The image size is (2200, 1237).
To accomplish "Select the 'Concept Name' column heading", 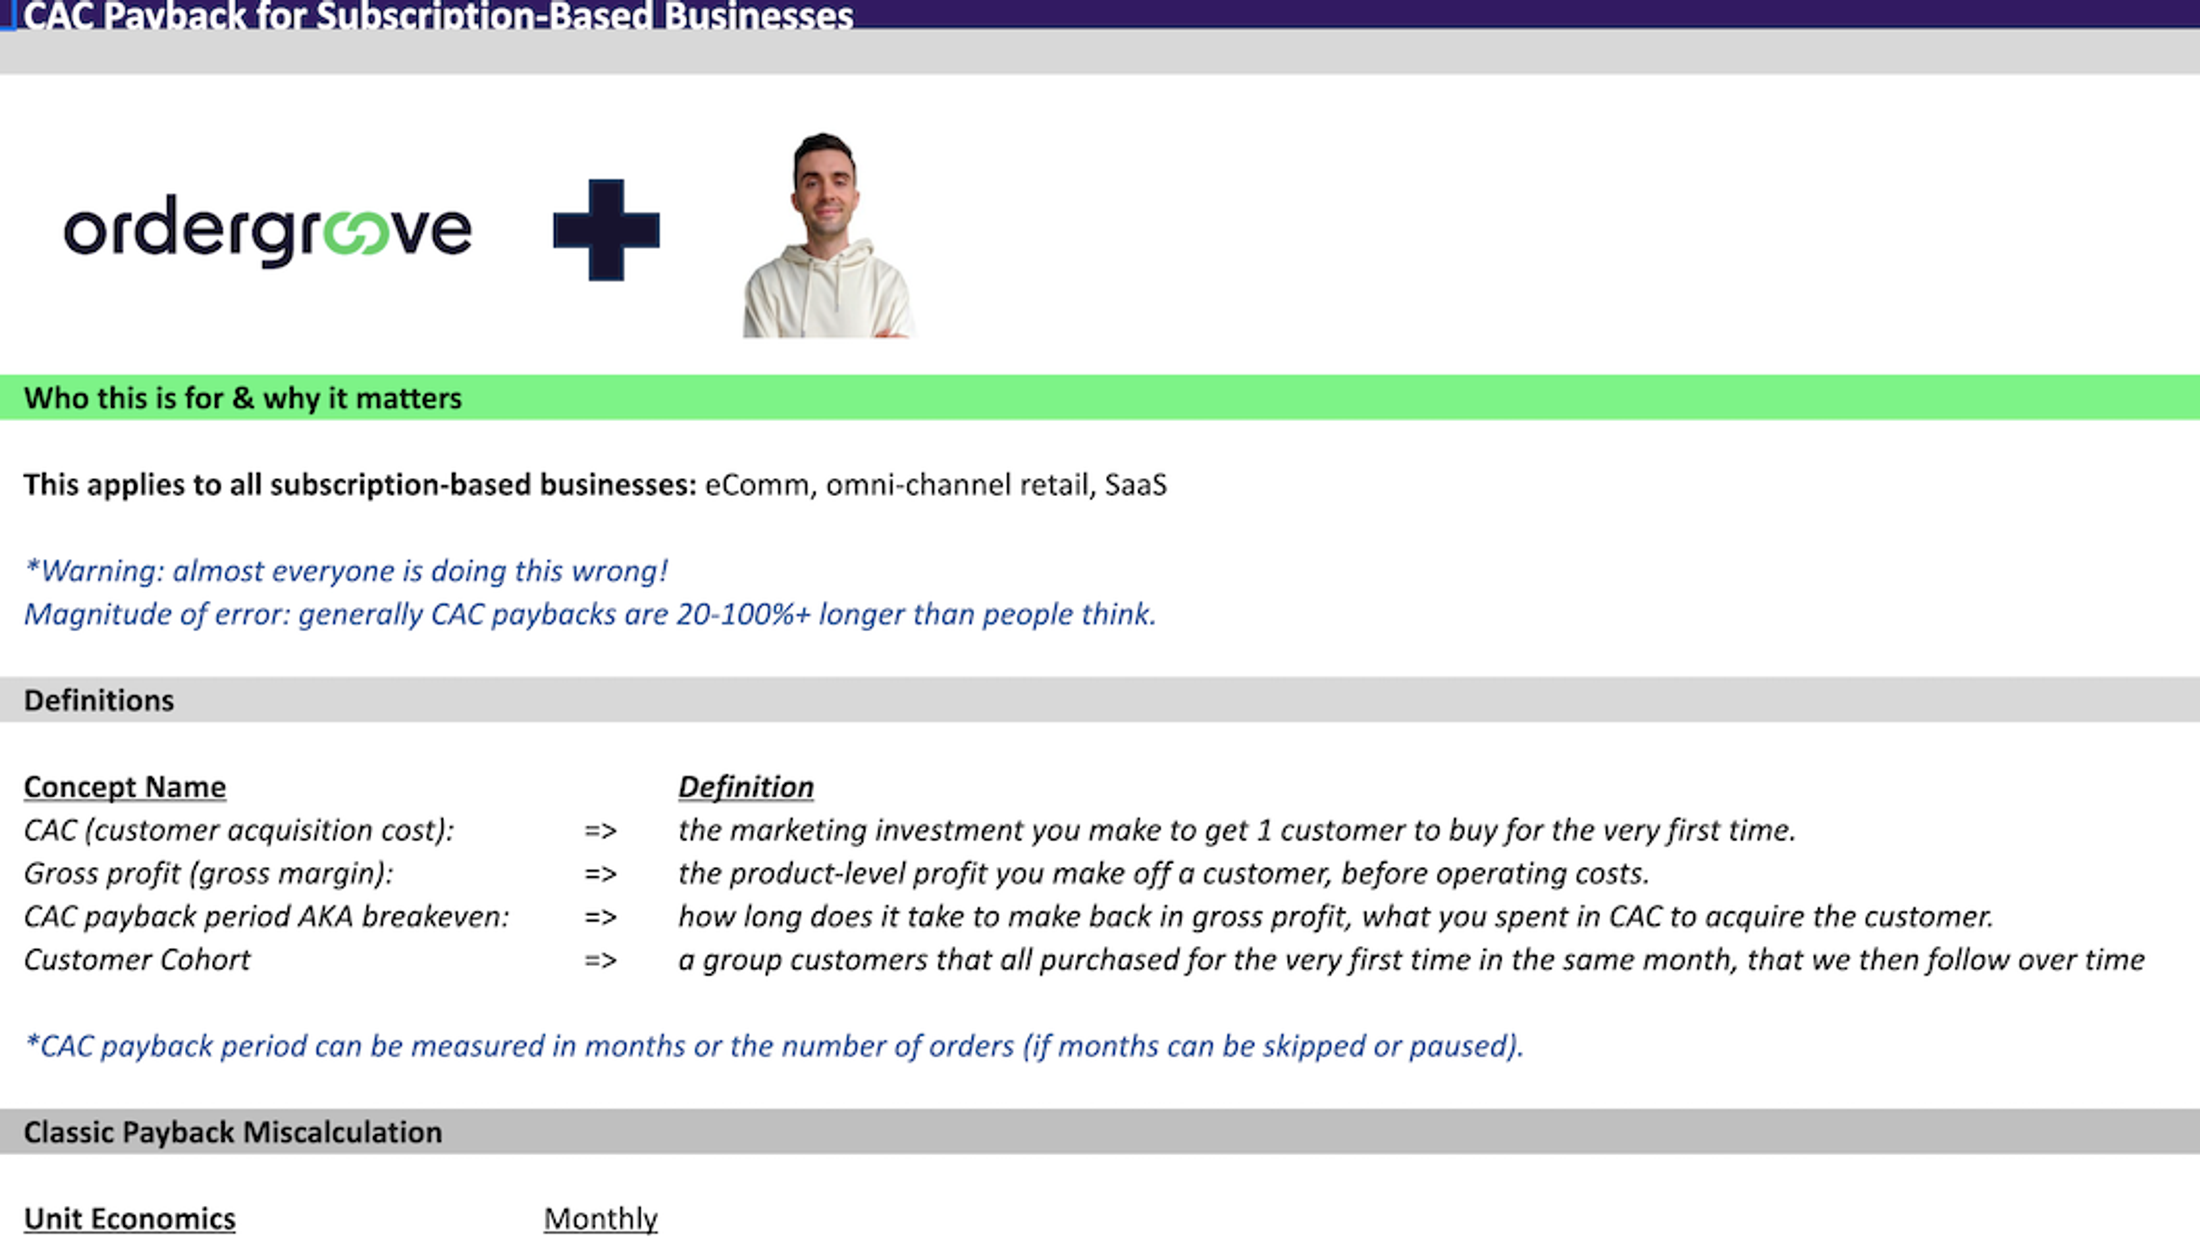I will pos(125,787).
